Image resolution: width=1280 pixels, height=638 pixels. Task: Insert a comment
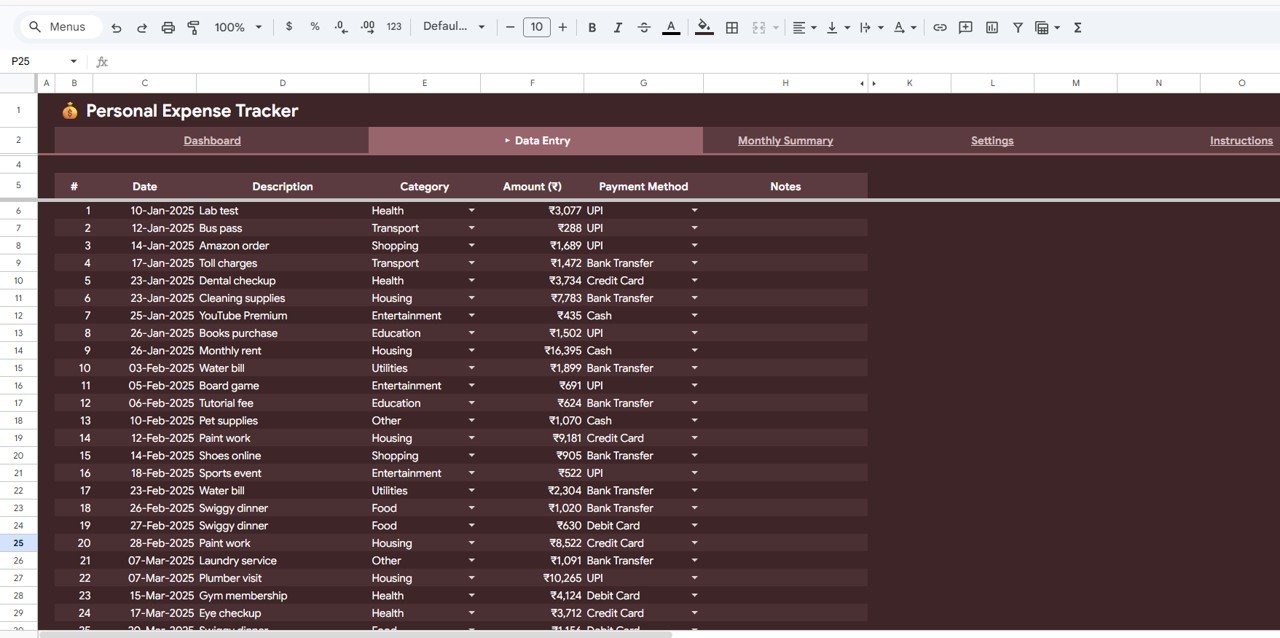click(965, 27)
